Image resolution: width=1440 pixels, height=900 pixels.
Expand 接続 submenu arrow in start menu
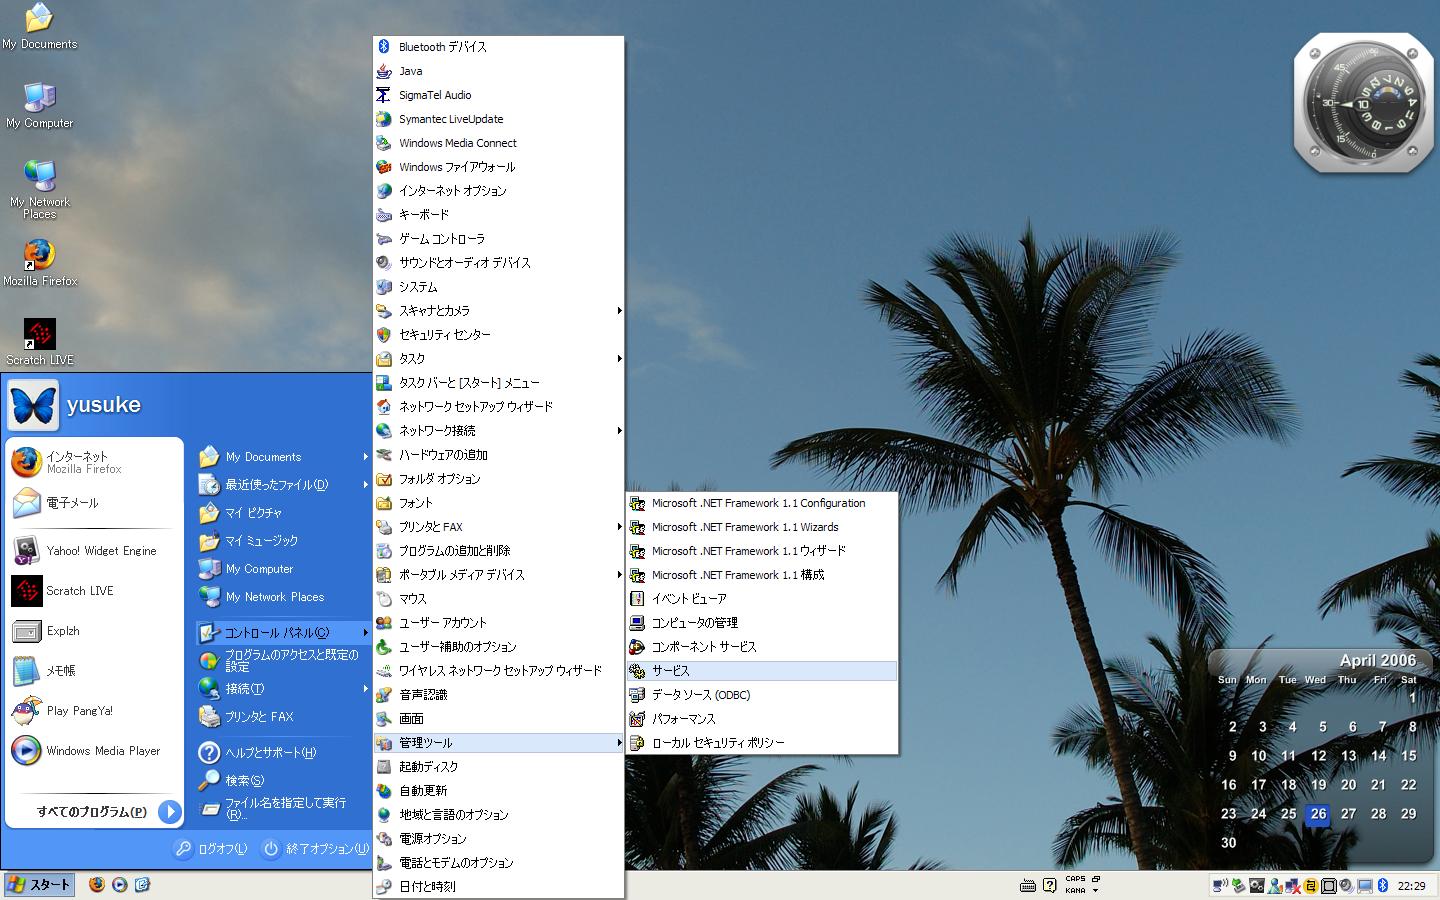coord(365,689)
